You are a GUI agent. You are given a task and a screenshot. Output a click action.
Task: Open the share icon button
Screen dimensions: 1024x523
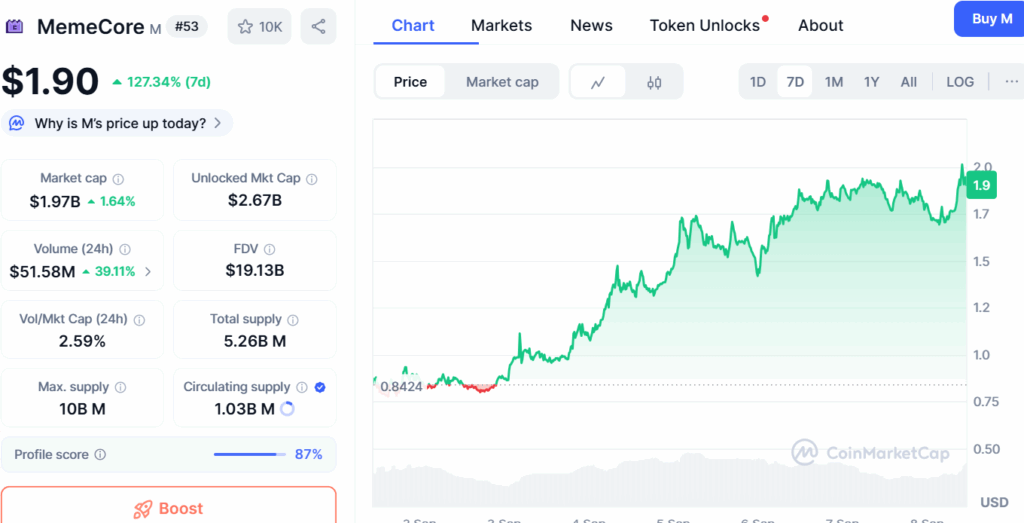[319, 27]
